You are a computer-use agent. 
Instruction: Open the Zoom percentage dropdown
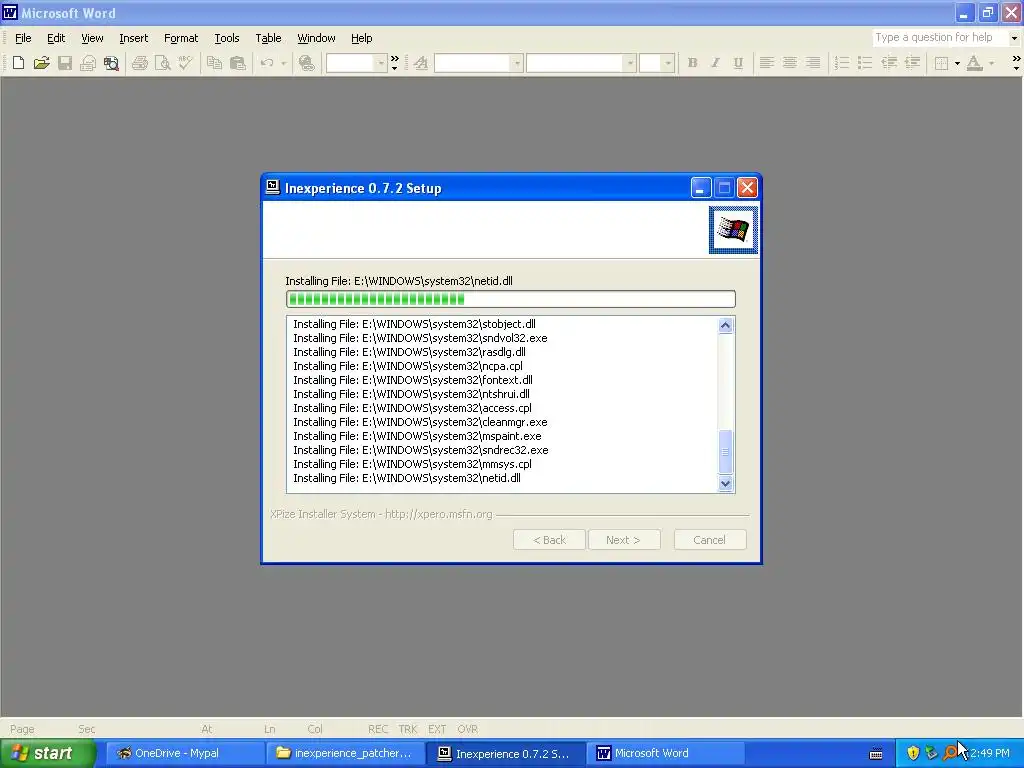click(381, 63)
